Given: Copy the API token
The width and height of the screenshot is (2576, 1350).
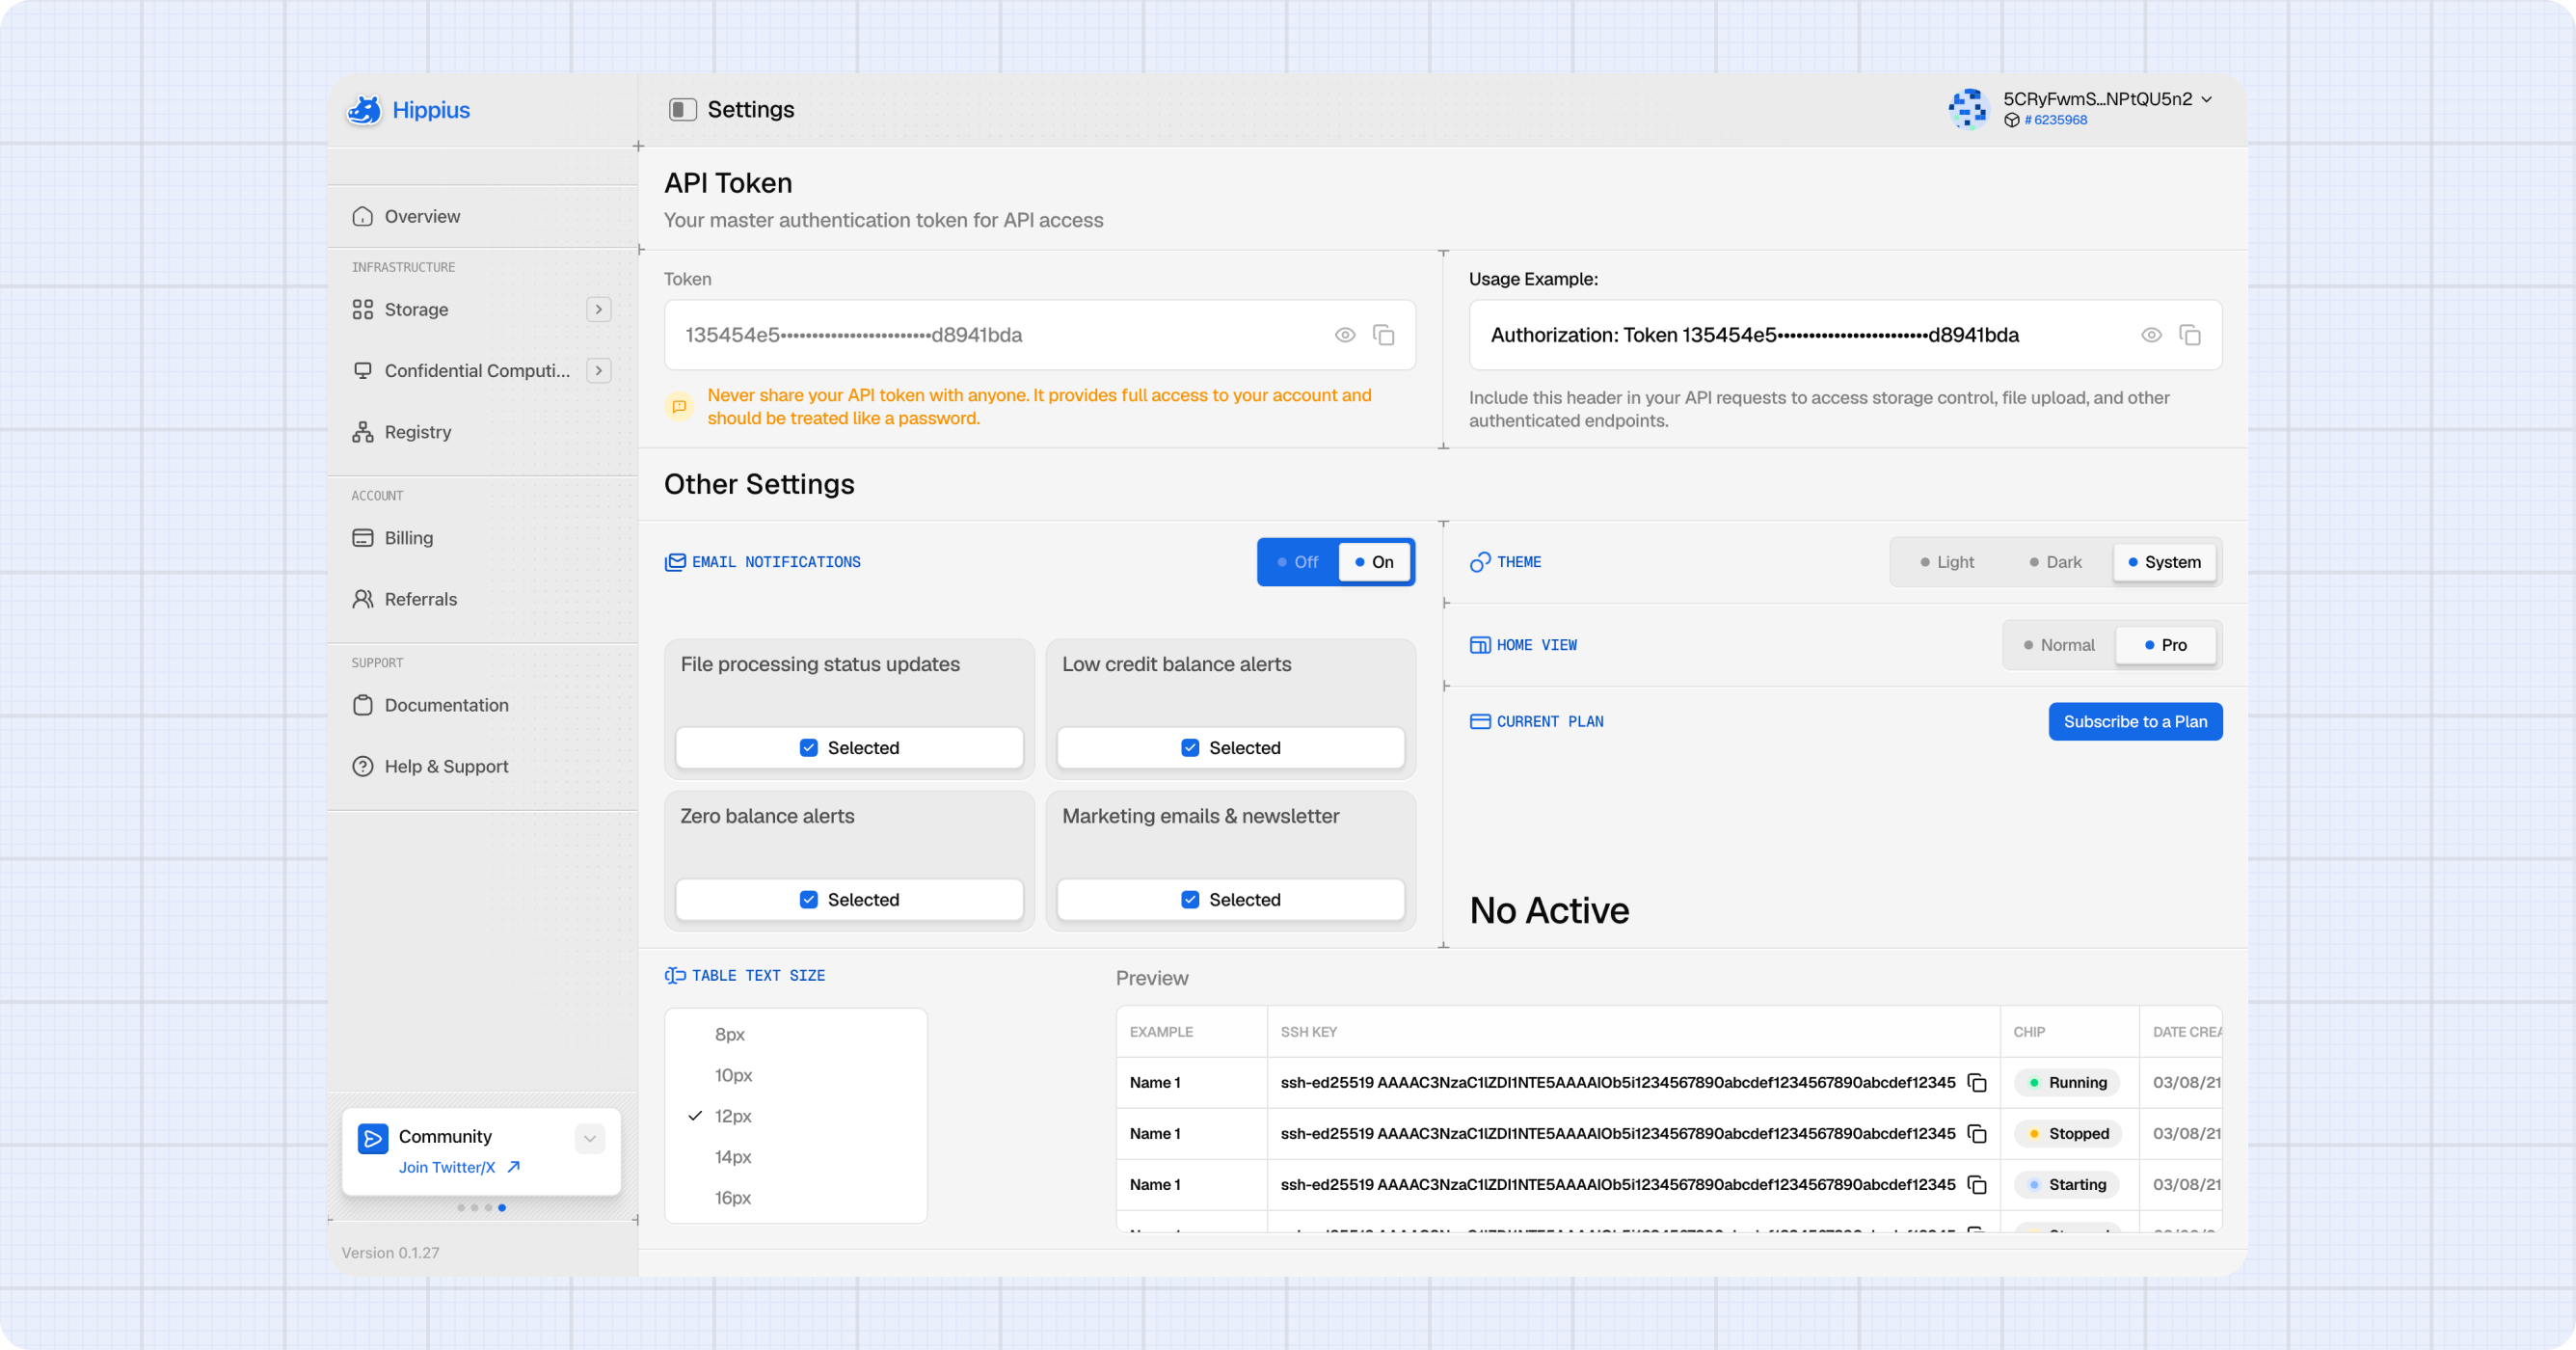Looking at the screenshot, I should 1383,335.
